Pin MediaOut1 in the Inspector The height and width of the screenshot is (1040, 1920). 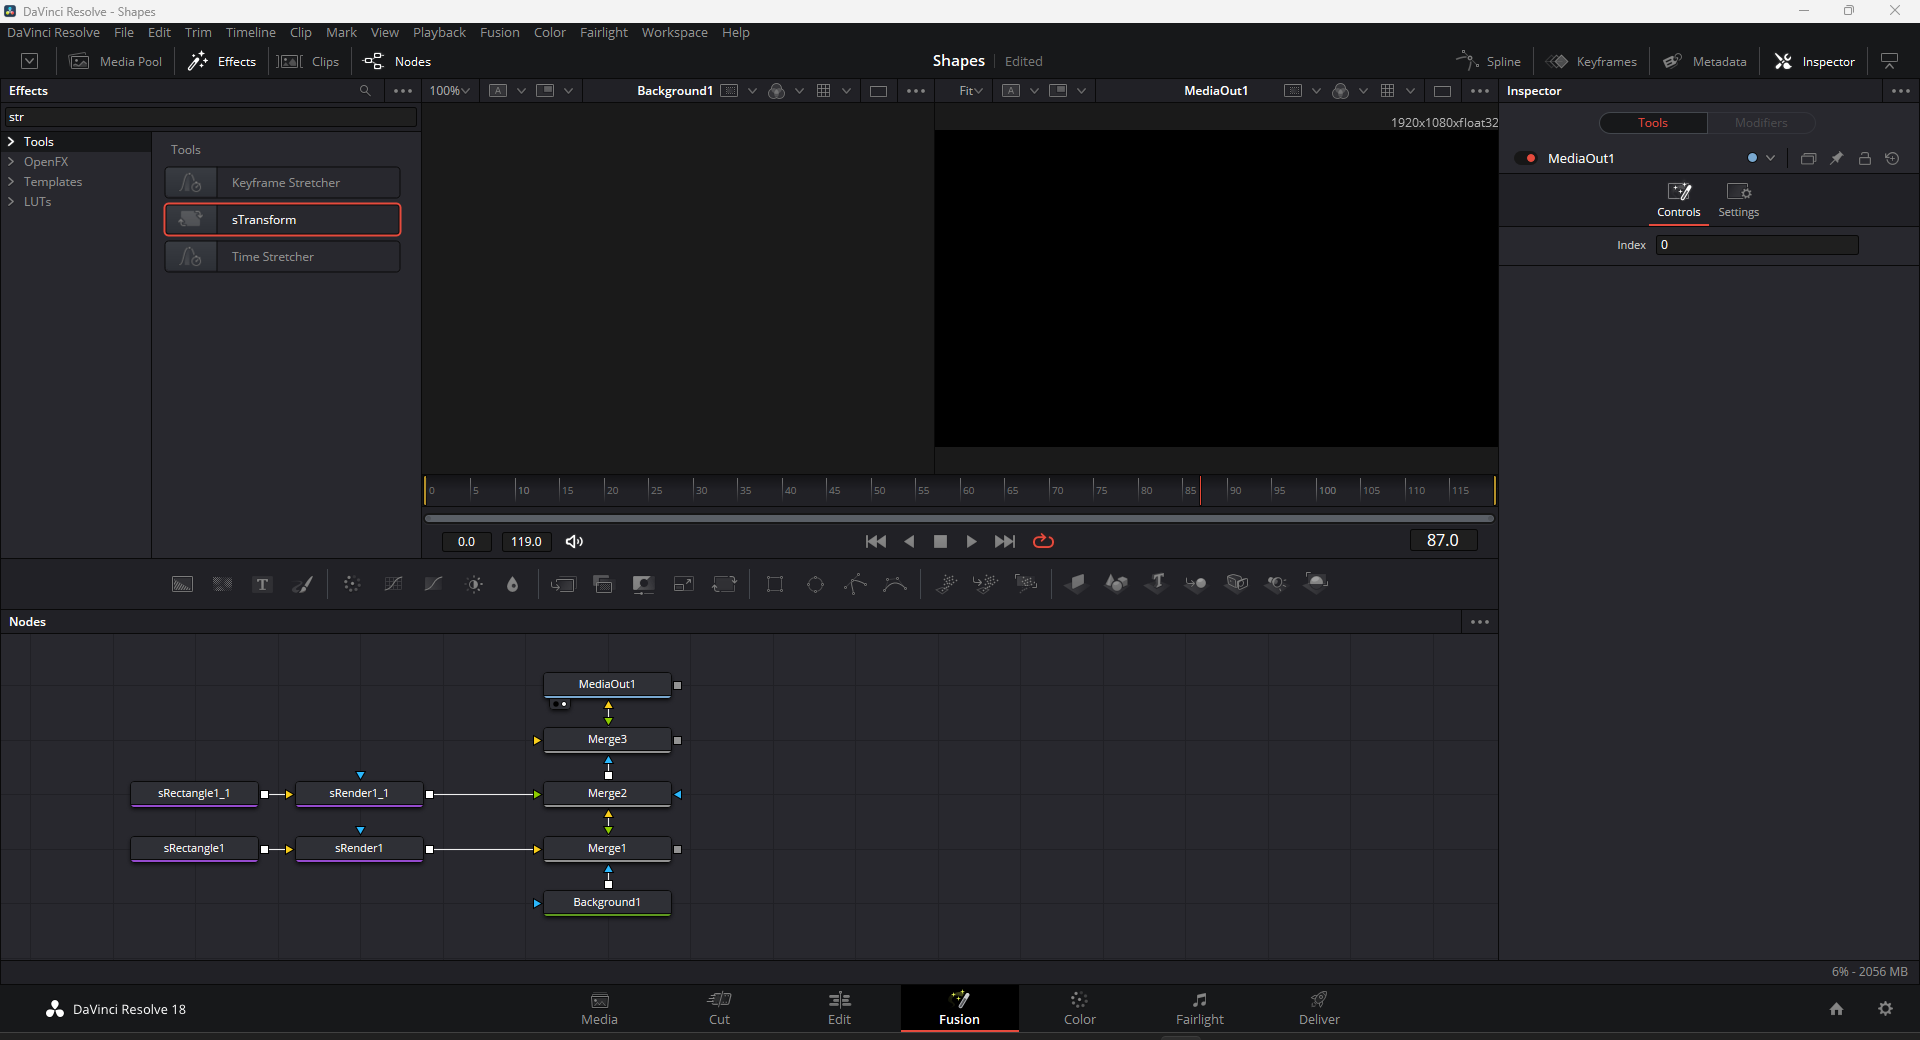coord(1836,158)
